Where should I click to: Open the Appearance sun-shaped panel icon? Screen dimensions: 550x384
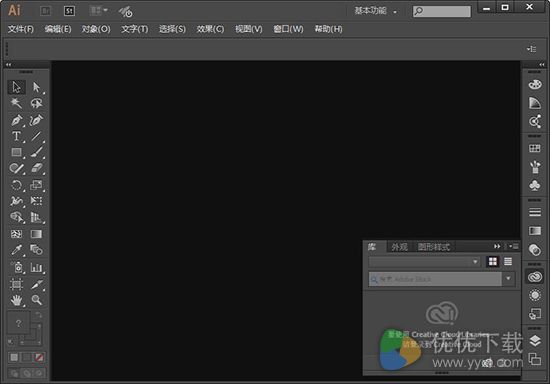tap(535, 295)
